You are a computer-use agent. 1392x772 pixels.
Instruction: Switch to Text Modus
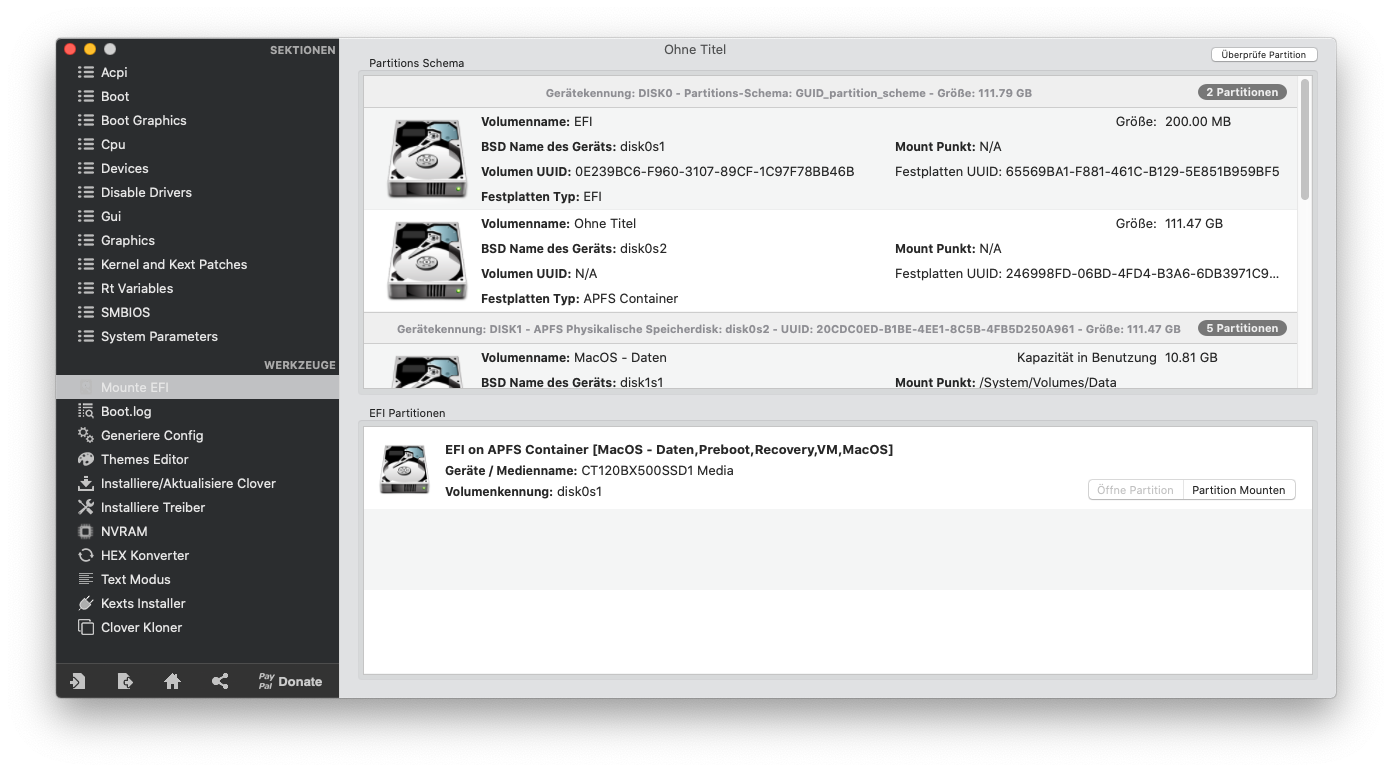tap(135, 579)
